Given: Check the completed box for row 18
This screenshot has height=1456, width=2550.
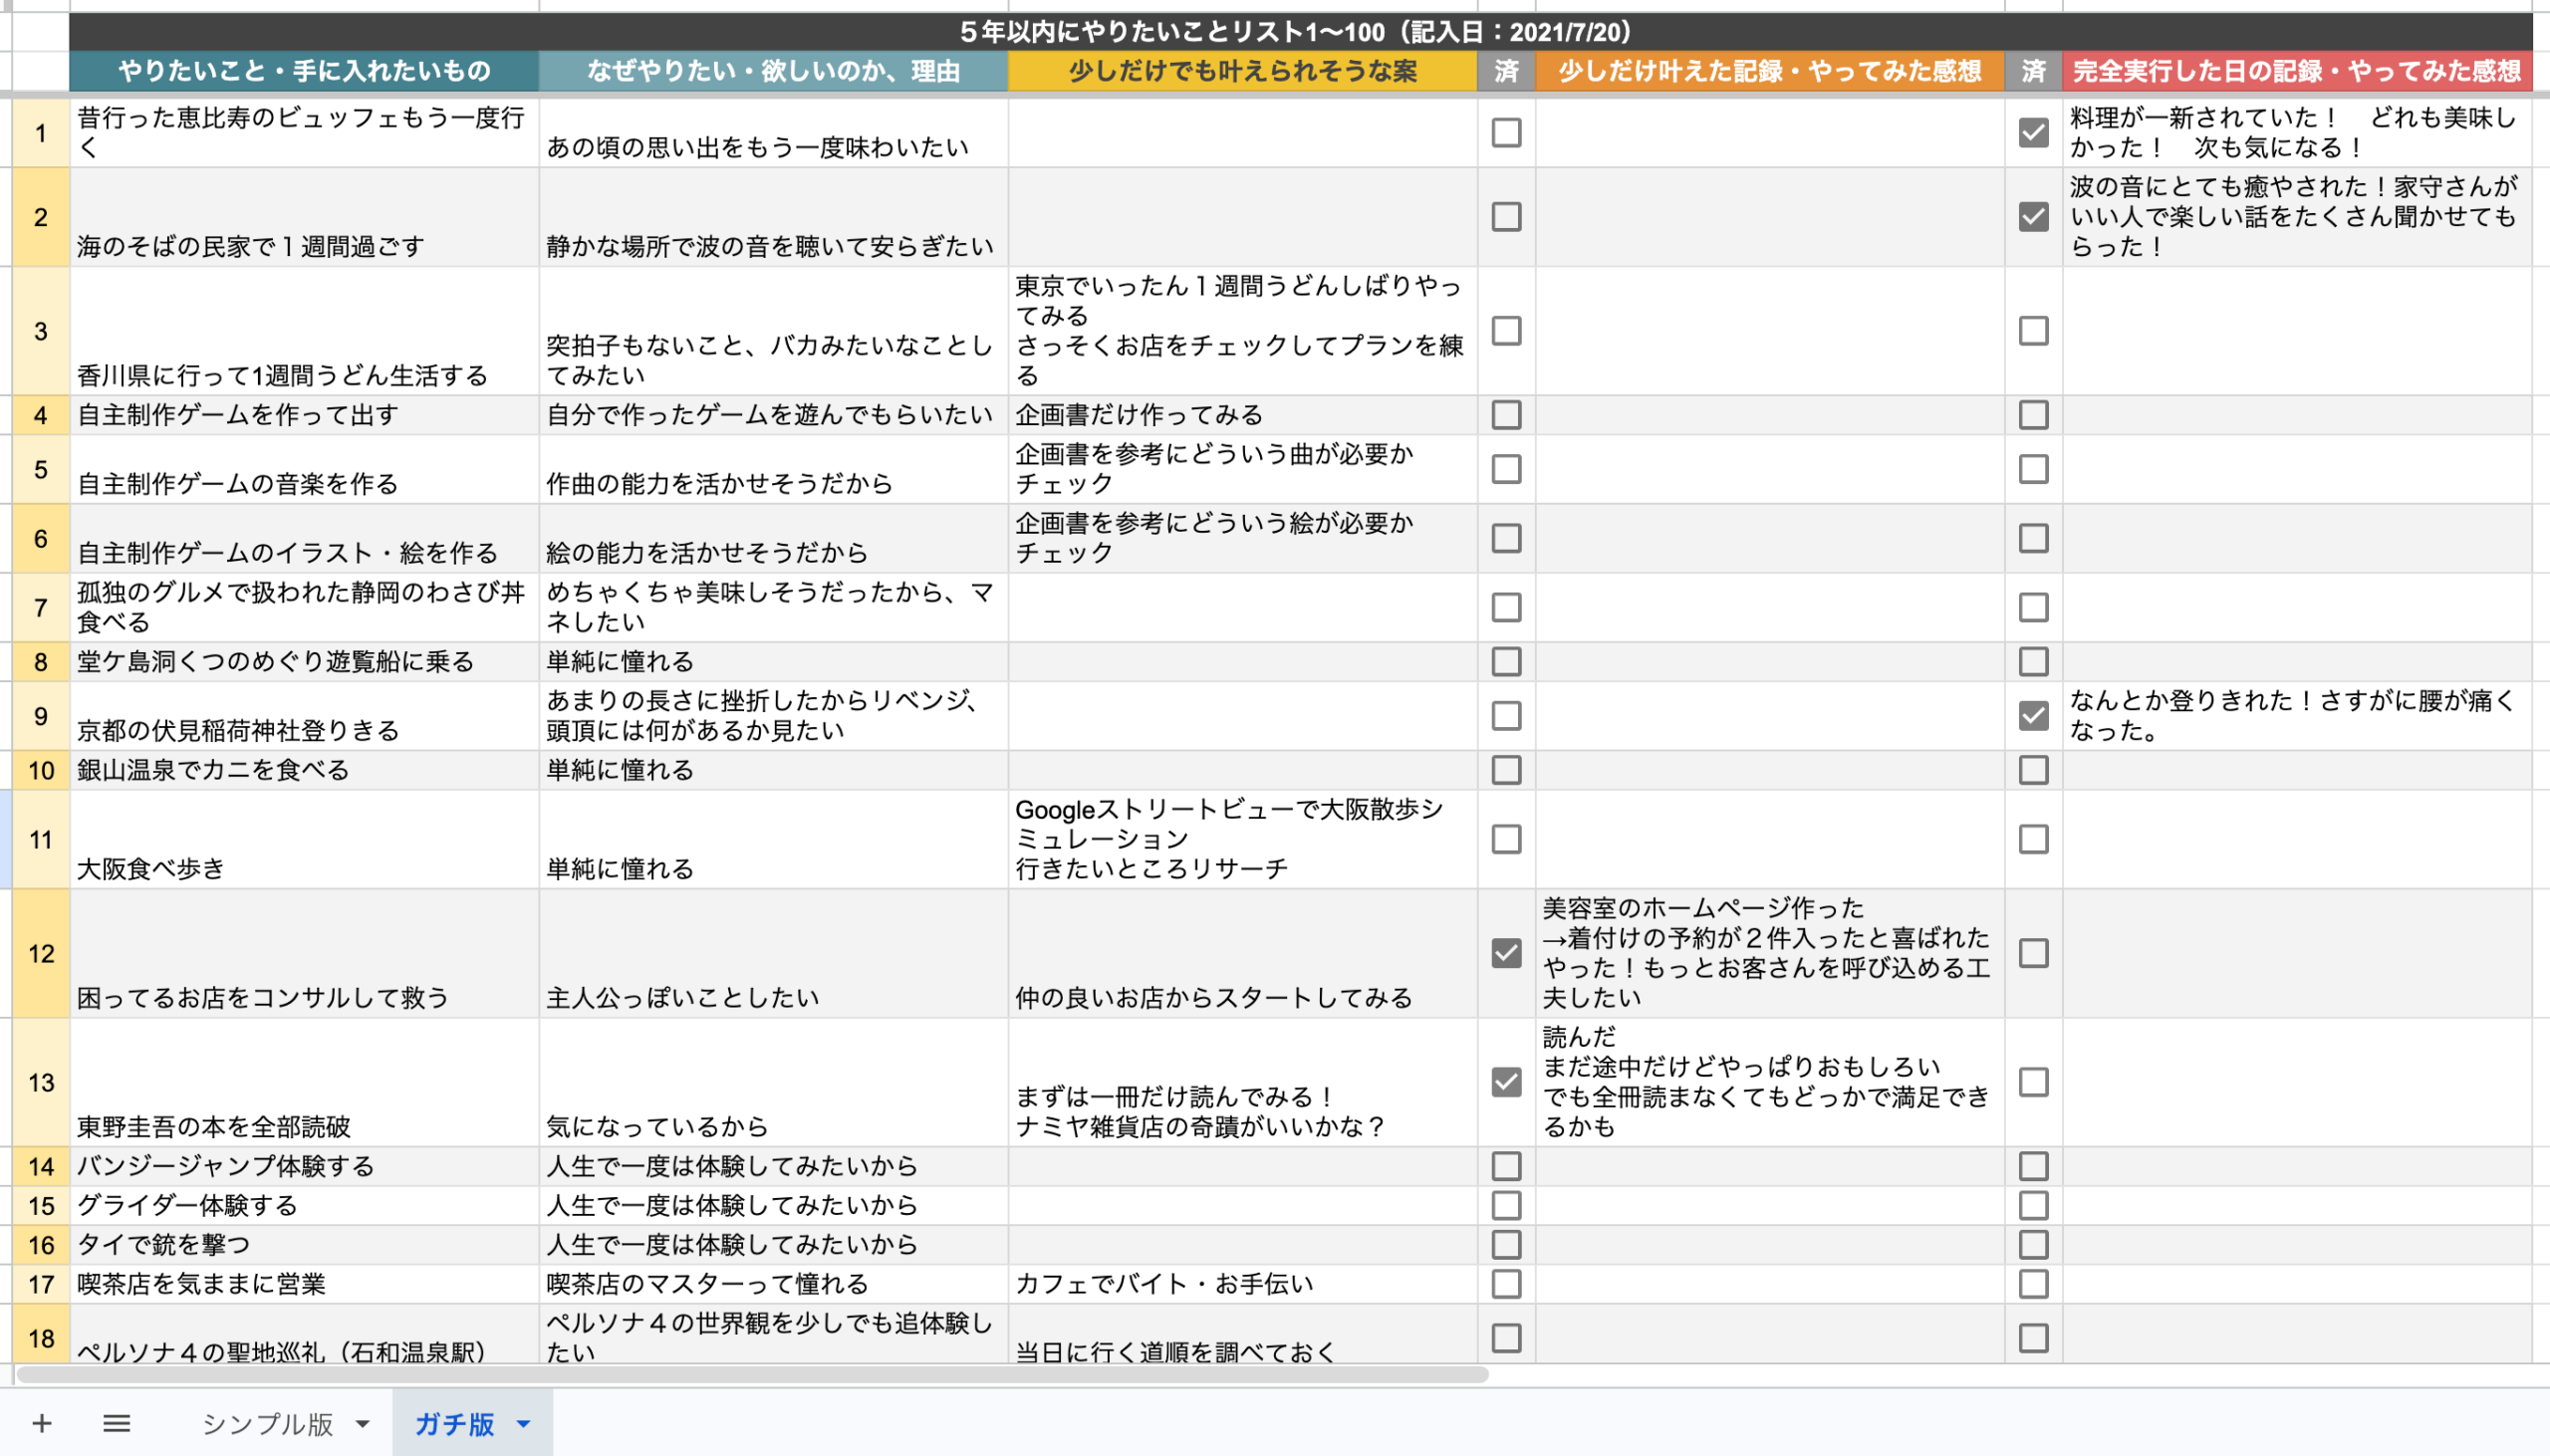Looking at the screenshot, I should coord(2033,1337).
